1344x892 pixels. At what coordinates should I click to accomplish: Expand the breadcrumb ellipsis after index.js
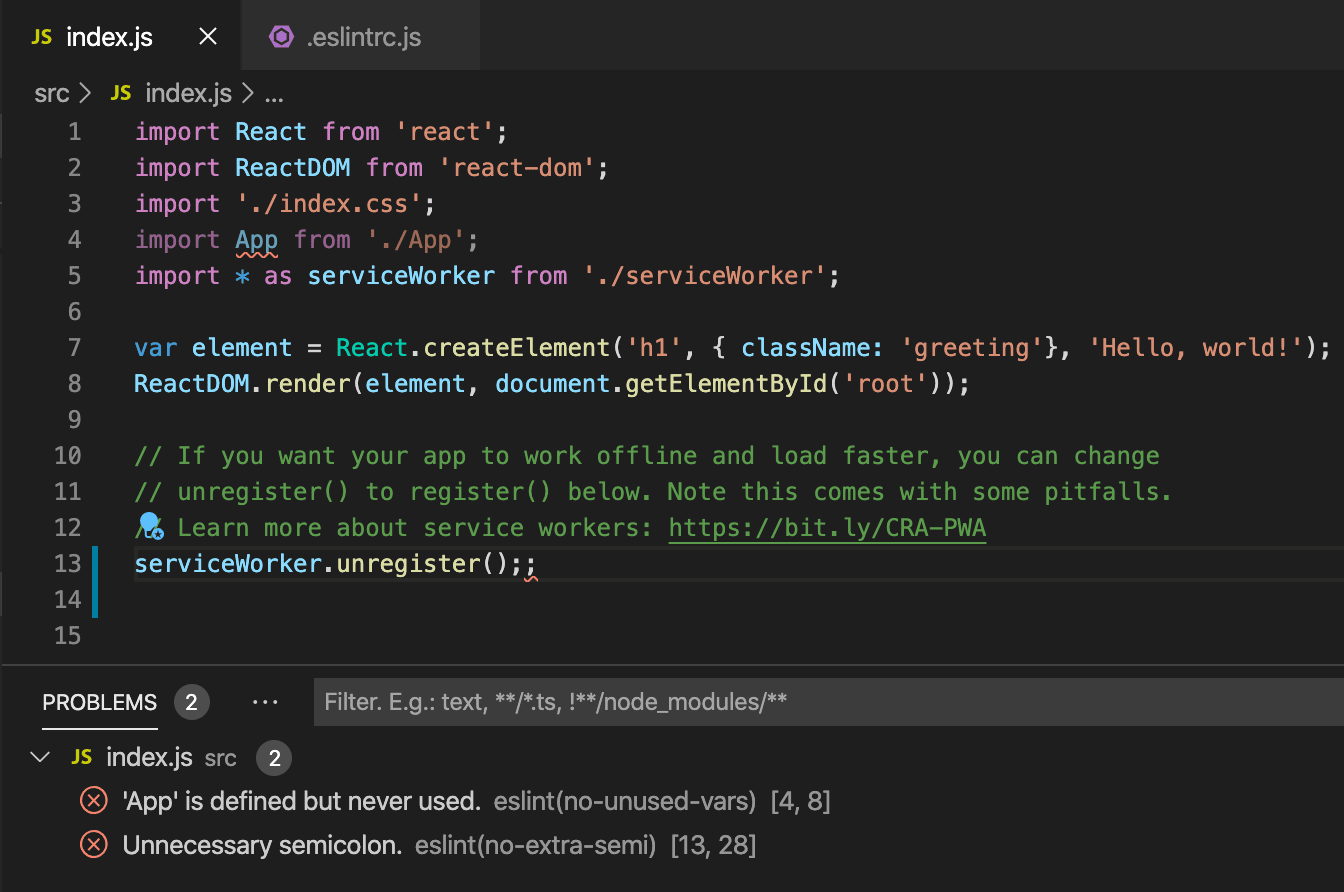(x=269, y=93)
